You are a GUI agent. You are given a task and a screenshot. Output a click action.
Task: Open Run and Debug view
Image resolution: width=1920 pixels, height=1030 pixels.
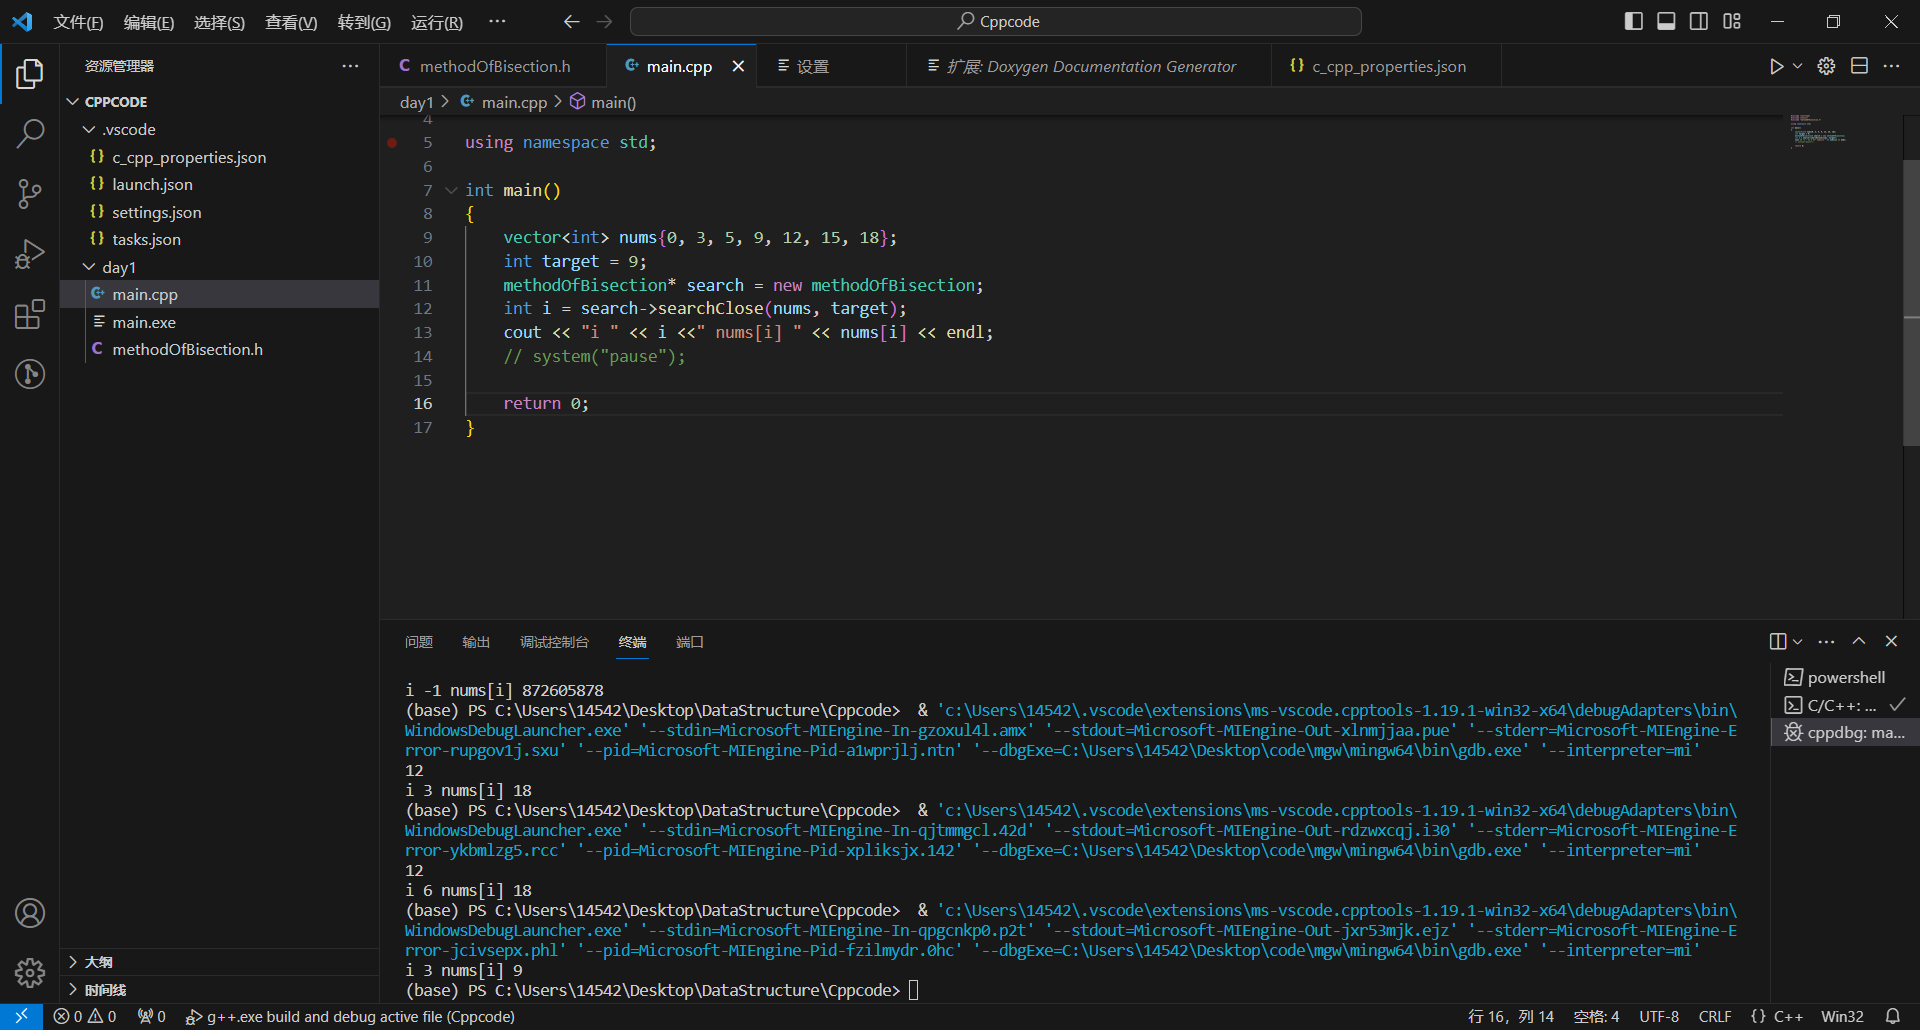[x=30, y=254]
